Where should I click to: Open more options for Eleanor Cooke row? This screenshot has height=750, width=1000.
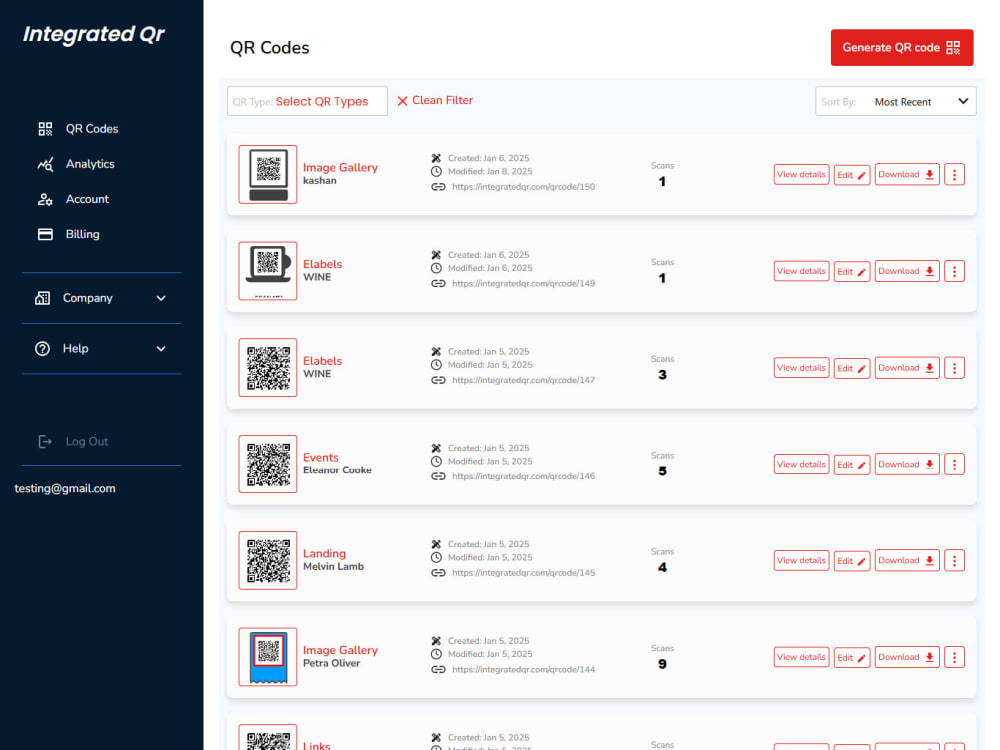click(954, 464)
